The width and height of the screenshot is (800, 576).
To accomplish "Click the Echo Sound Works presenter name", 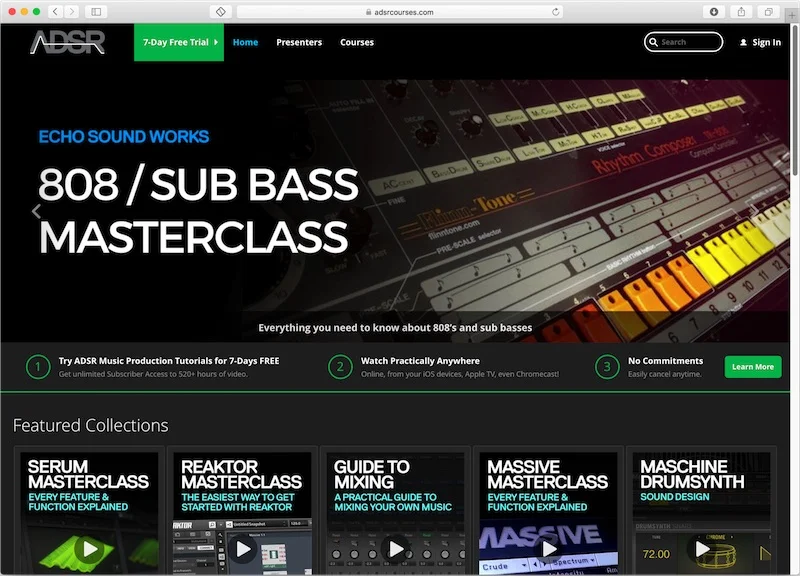I will click(x=124, y=137).
